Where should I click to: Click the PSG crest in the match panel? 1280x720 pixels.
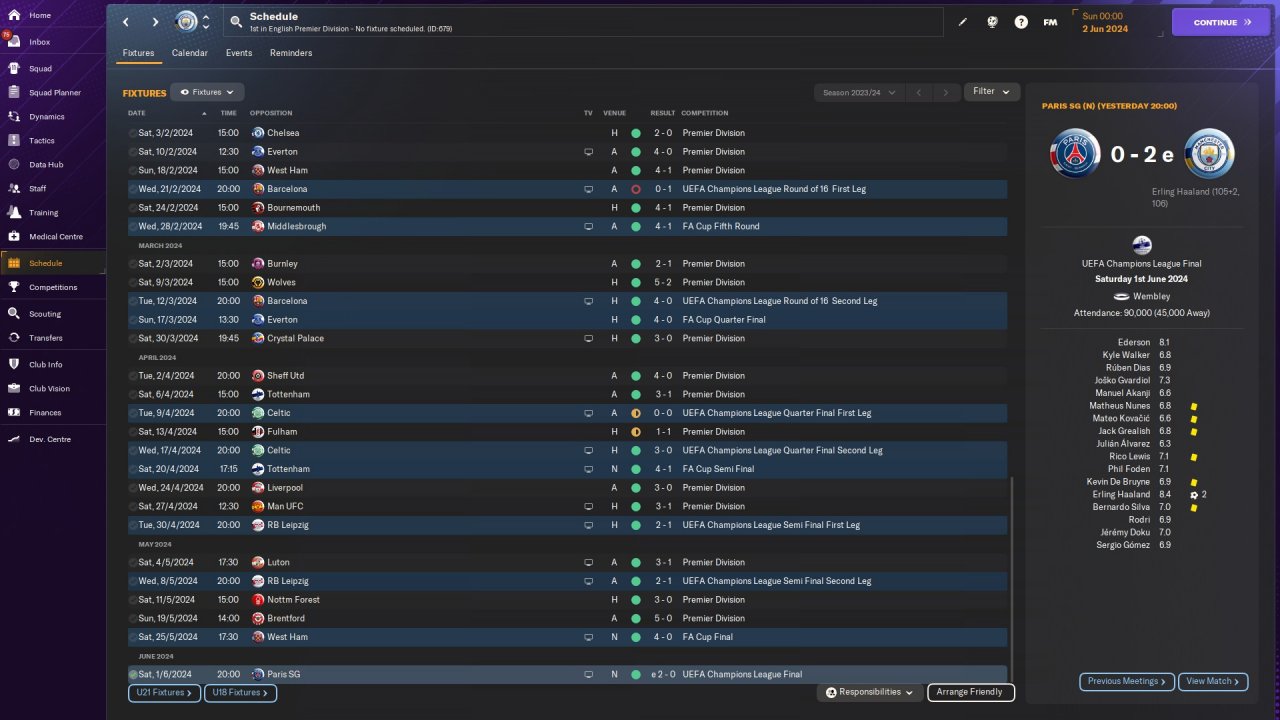pos(1075,154)
